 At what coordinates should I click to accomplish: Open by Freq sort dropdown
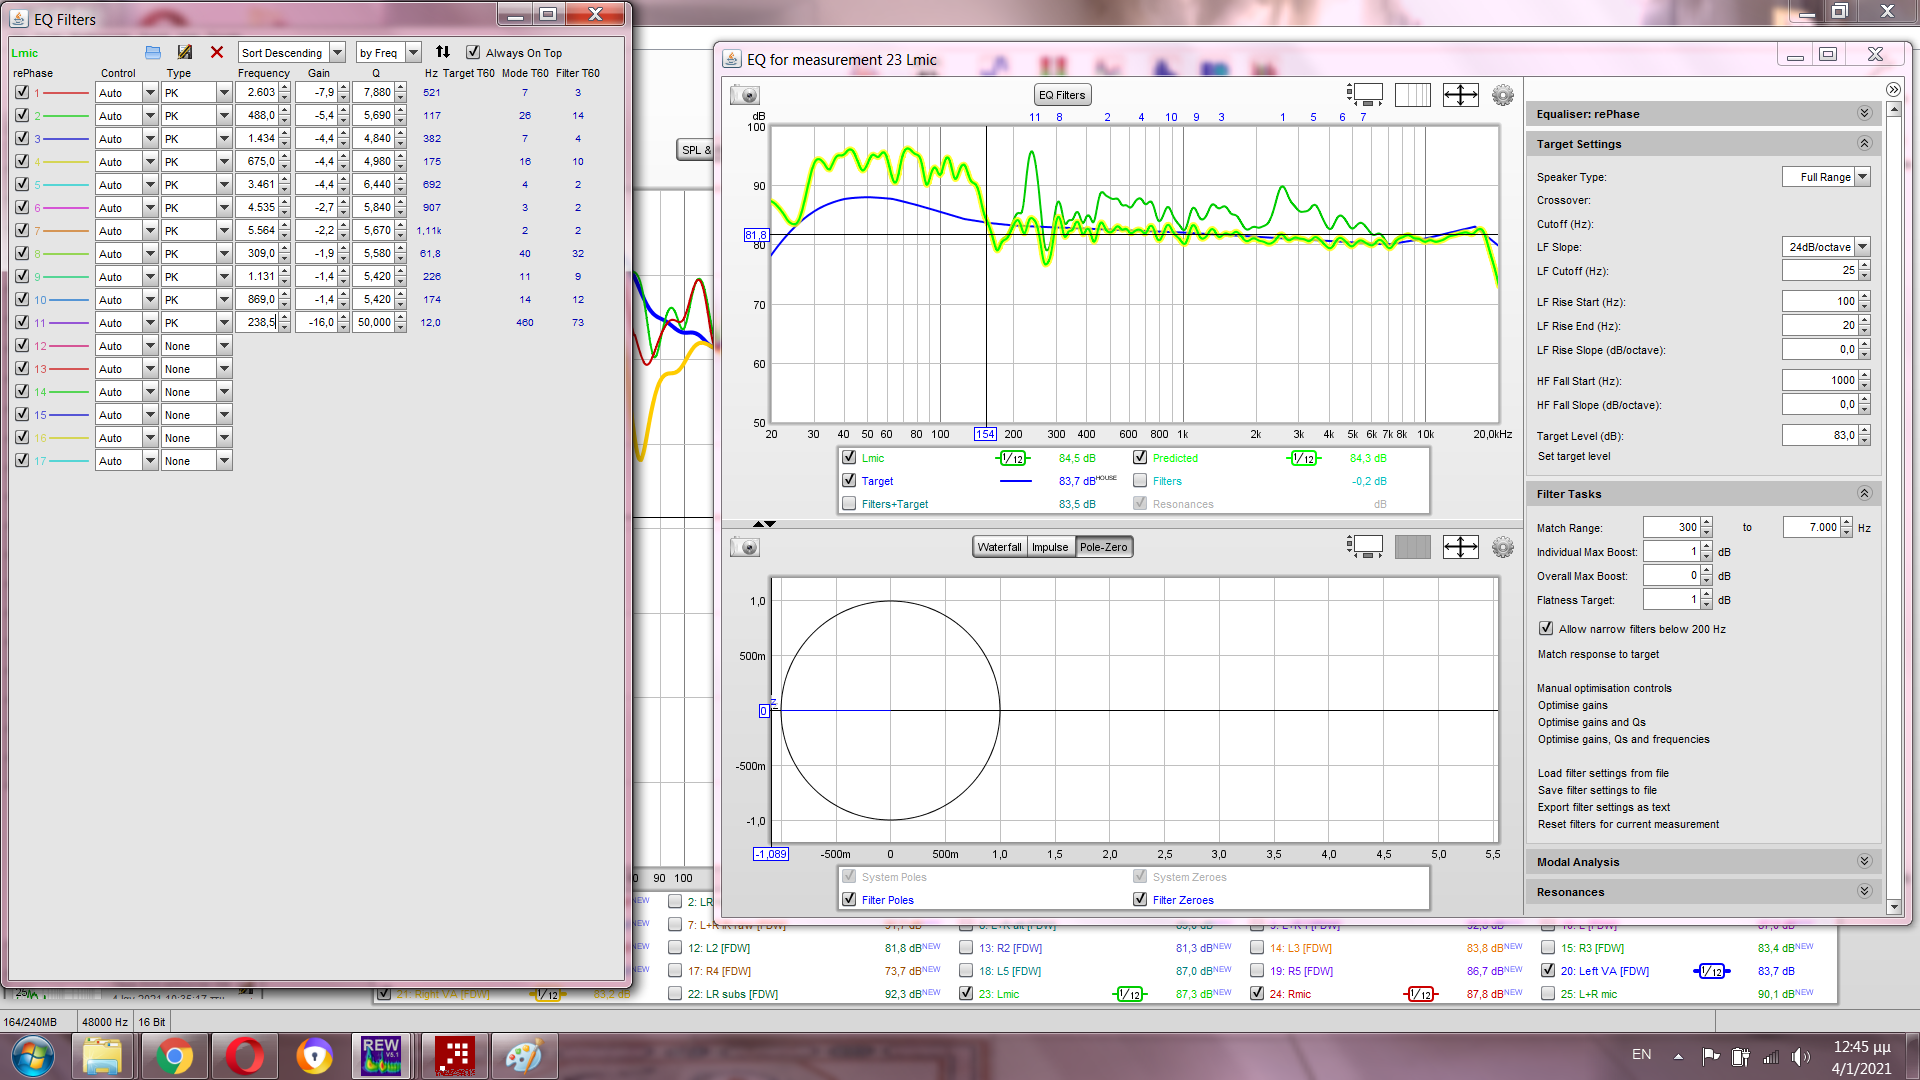389,52
